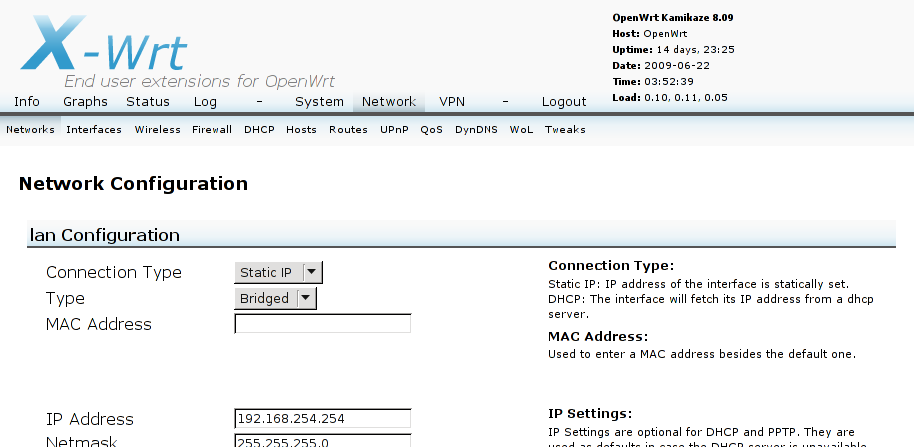
Task: Open the DHCP submenu page
Action: (259, 130)
